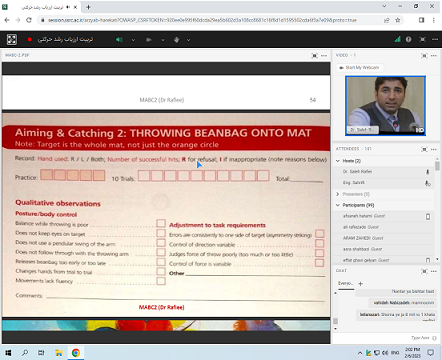Collapse the Hosts (2) group
Image resolution: width=442 pixels, height=360 pixels.
338,161
